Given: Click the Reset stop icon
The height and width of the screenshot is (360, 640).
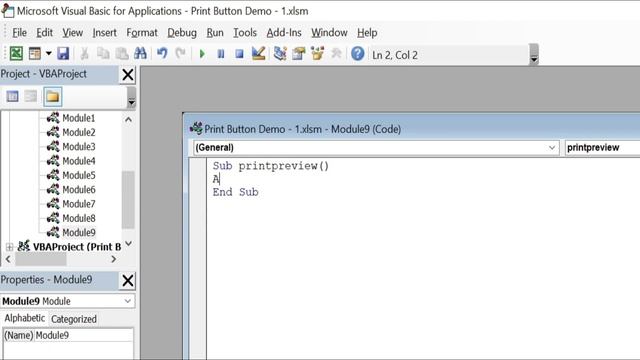Looking at the screenshot, I should 240,54.
